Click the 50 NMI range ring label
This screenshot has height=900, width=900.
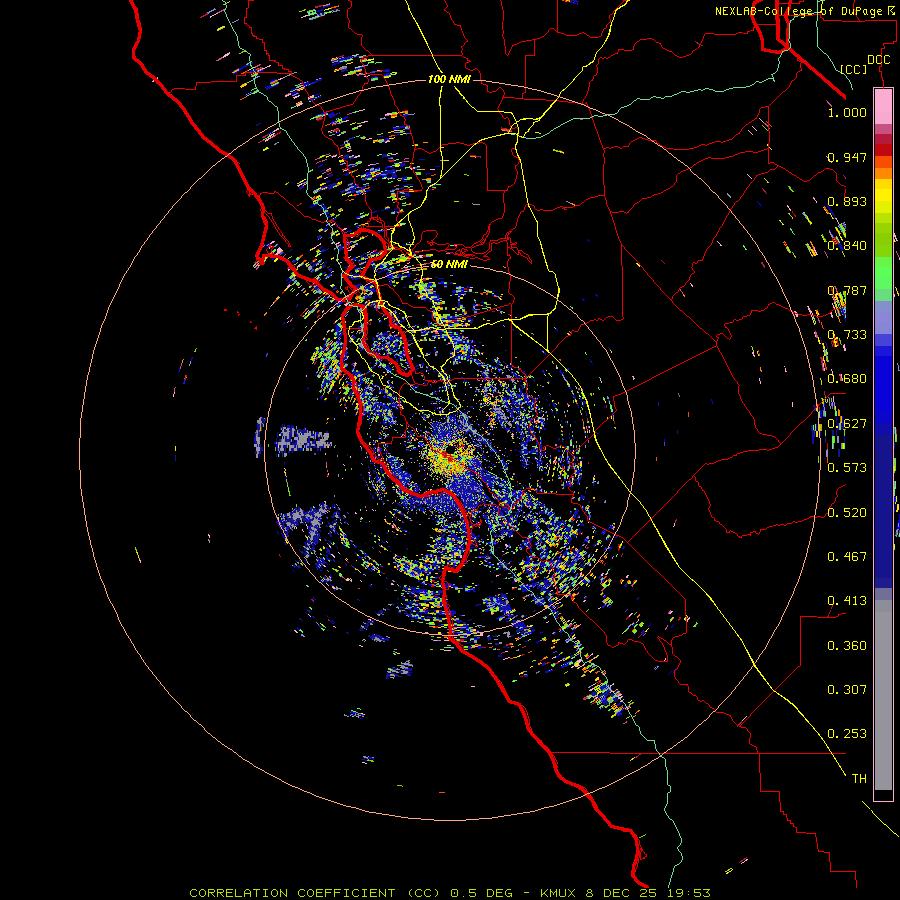click(x=449, y=265)
